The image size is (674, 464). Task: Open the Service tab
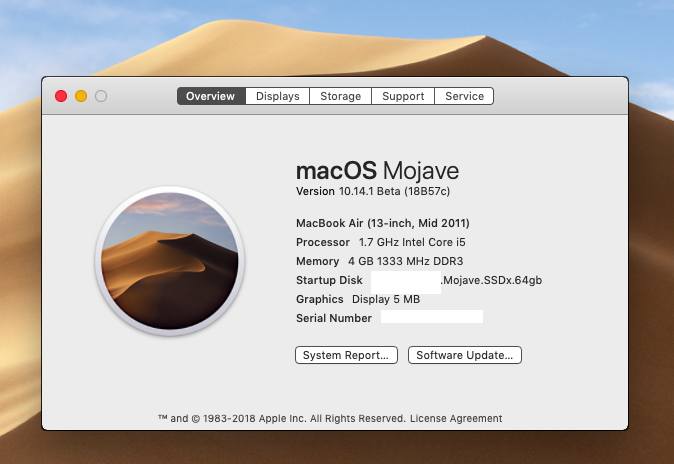pyautogui.click(x=464, y=96)
